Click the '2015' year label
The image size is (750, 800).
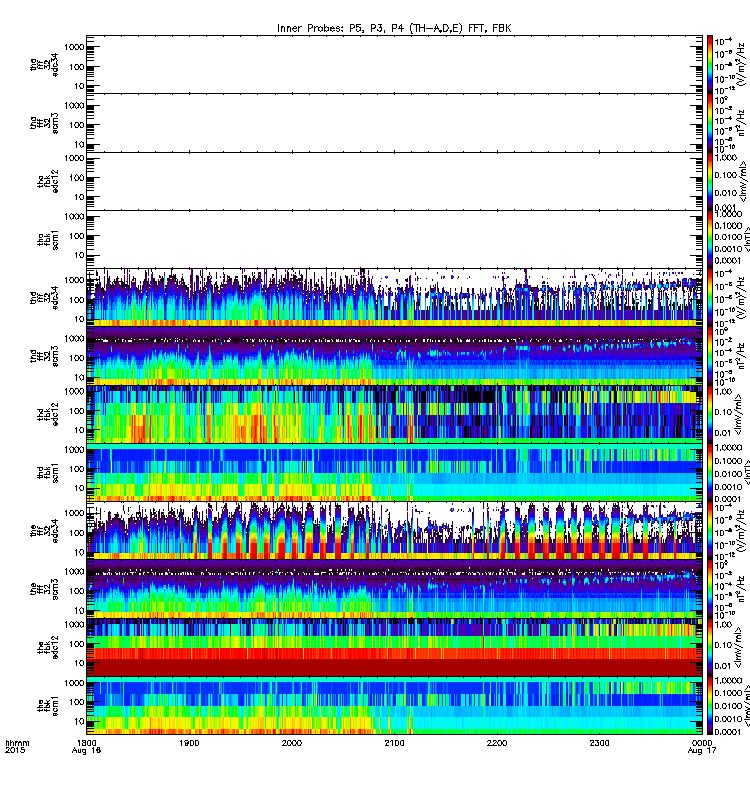pyautogui.click(x=14, y=751)
